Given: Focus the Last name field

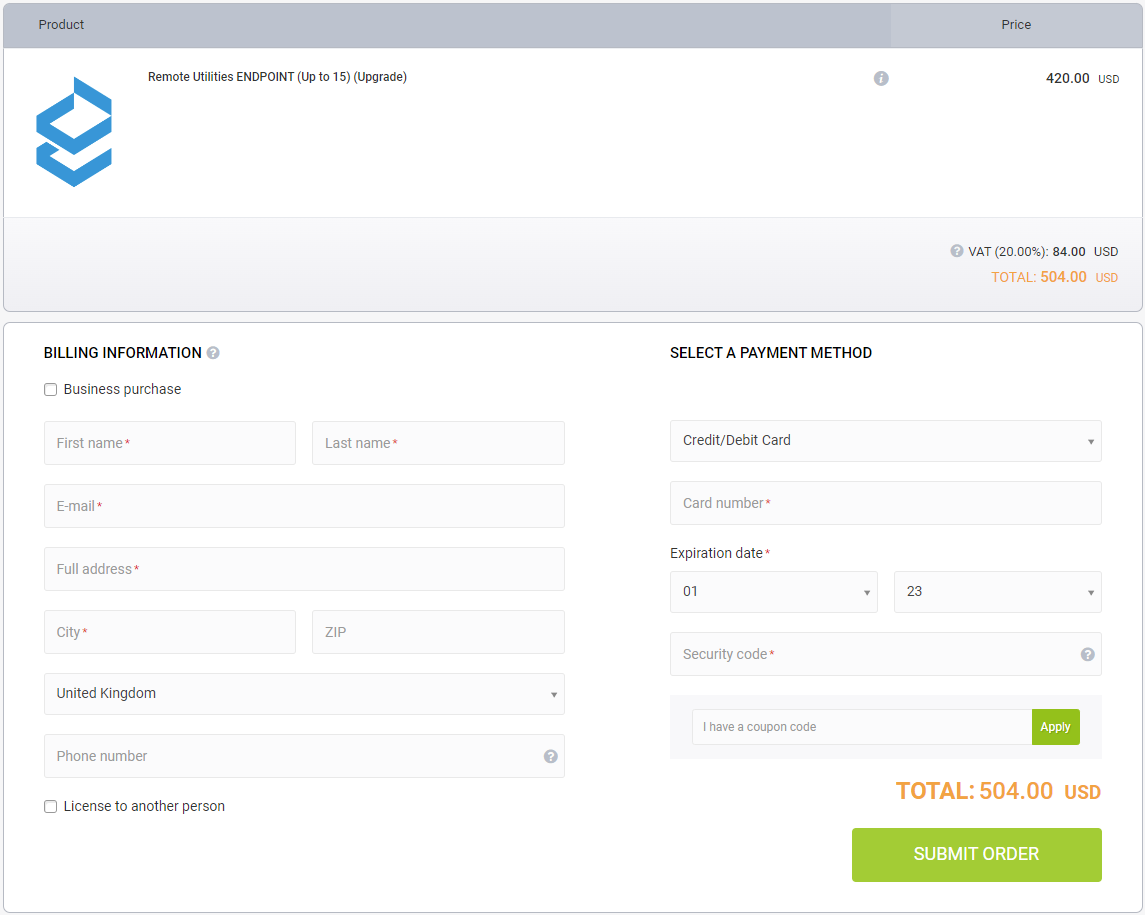Looking at the screenshot, I should click(438, 443).
